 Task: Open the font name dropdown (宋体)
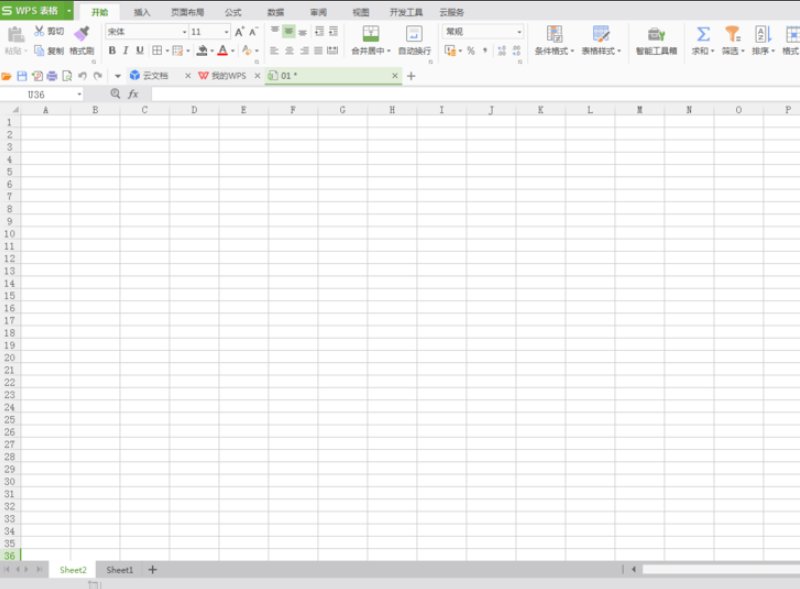pos(184,32)
